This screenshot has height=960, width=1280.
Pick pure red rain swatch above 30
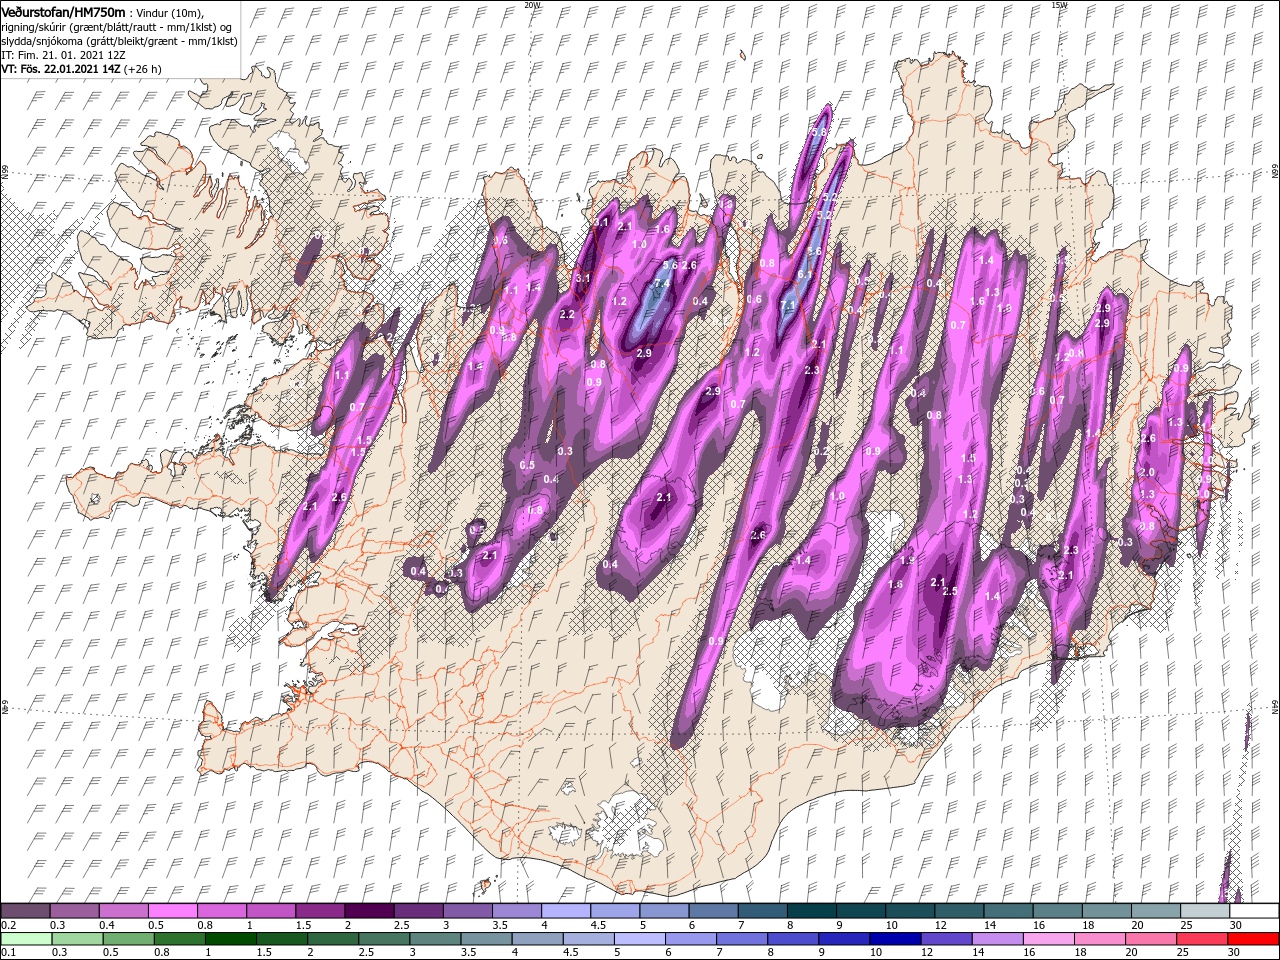tap(1254, 938)
